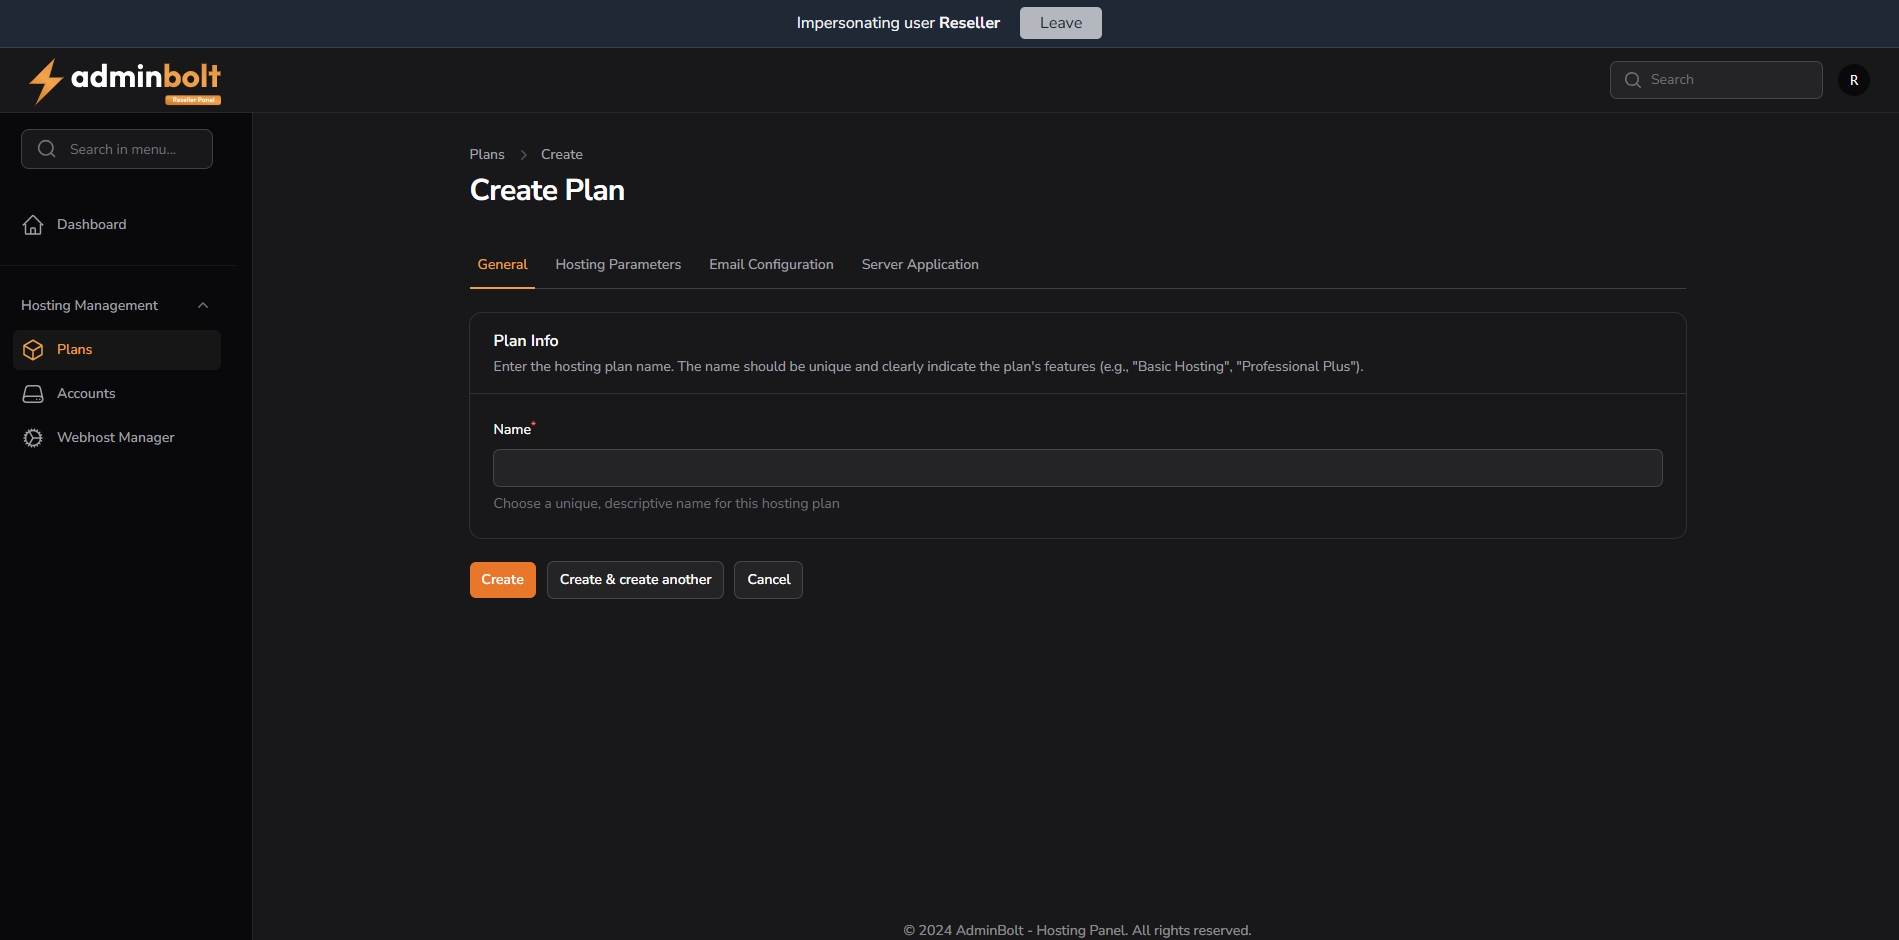Click the magnifier icon in menu search
Screen dimensions: 1899x940
pos(46,149)
